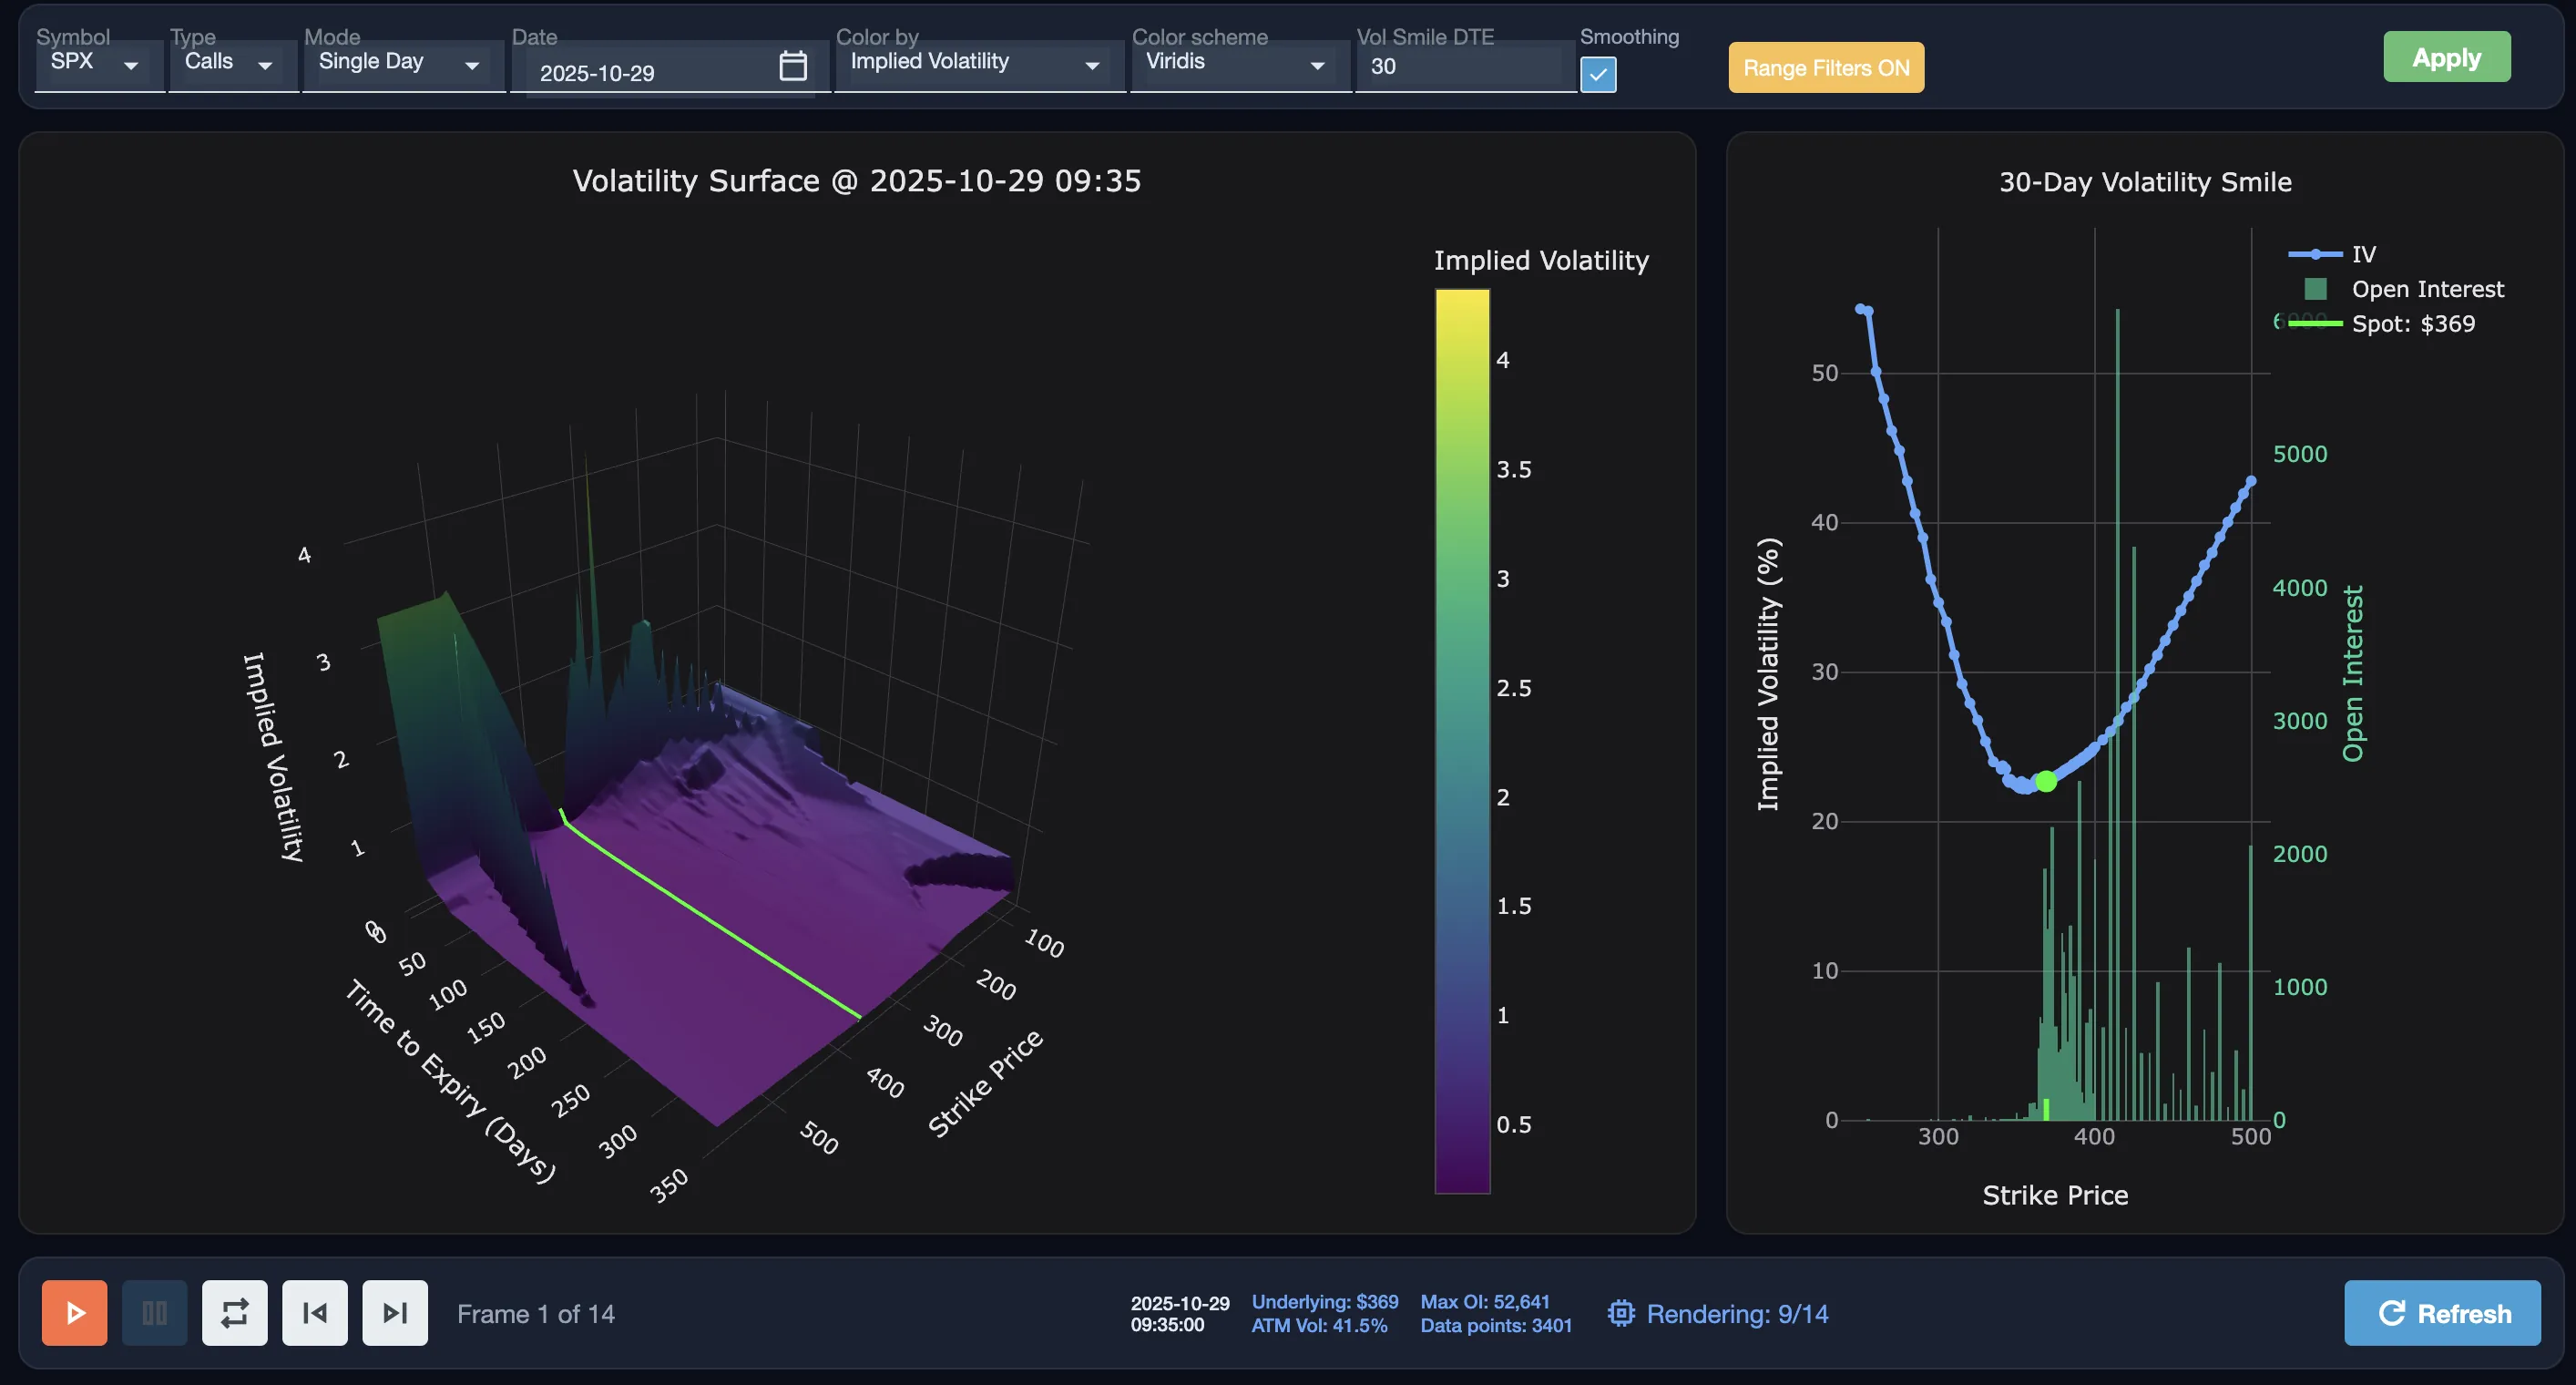Click the Rendering chip icon
The width and height of the screenshot is (2576, 1385).
pyautogui.click(x=1622, y=1313)
